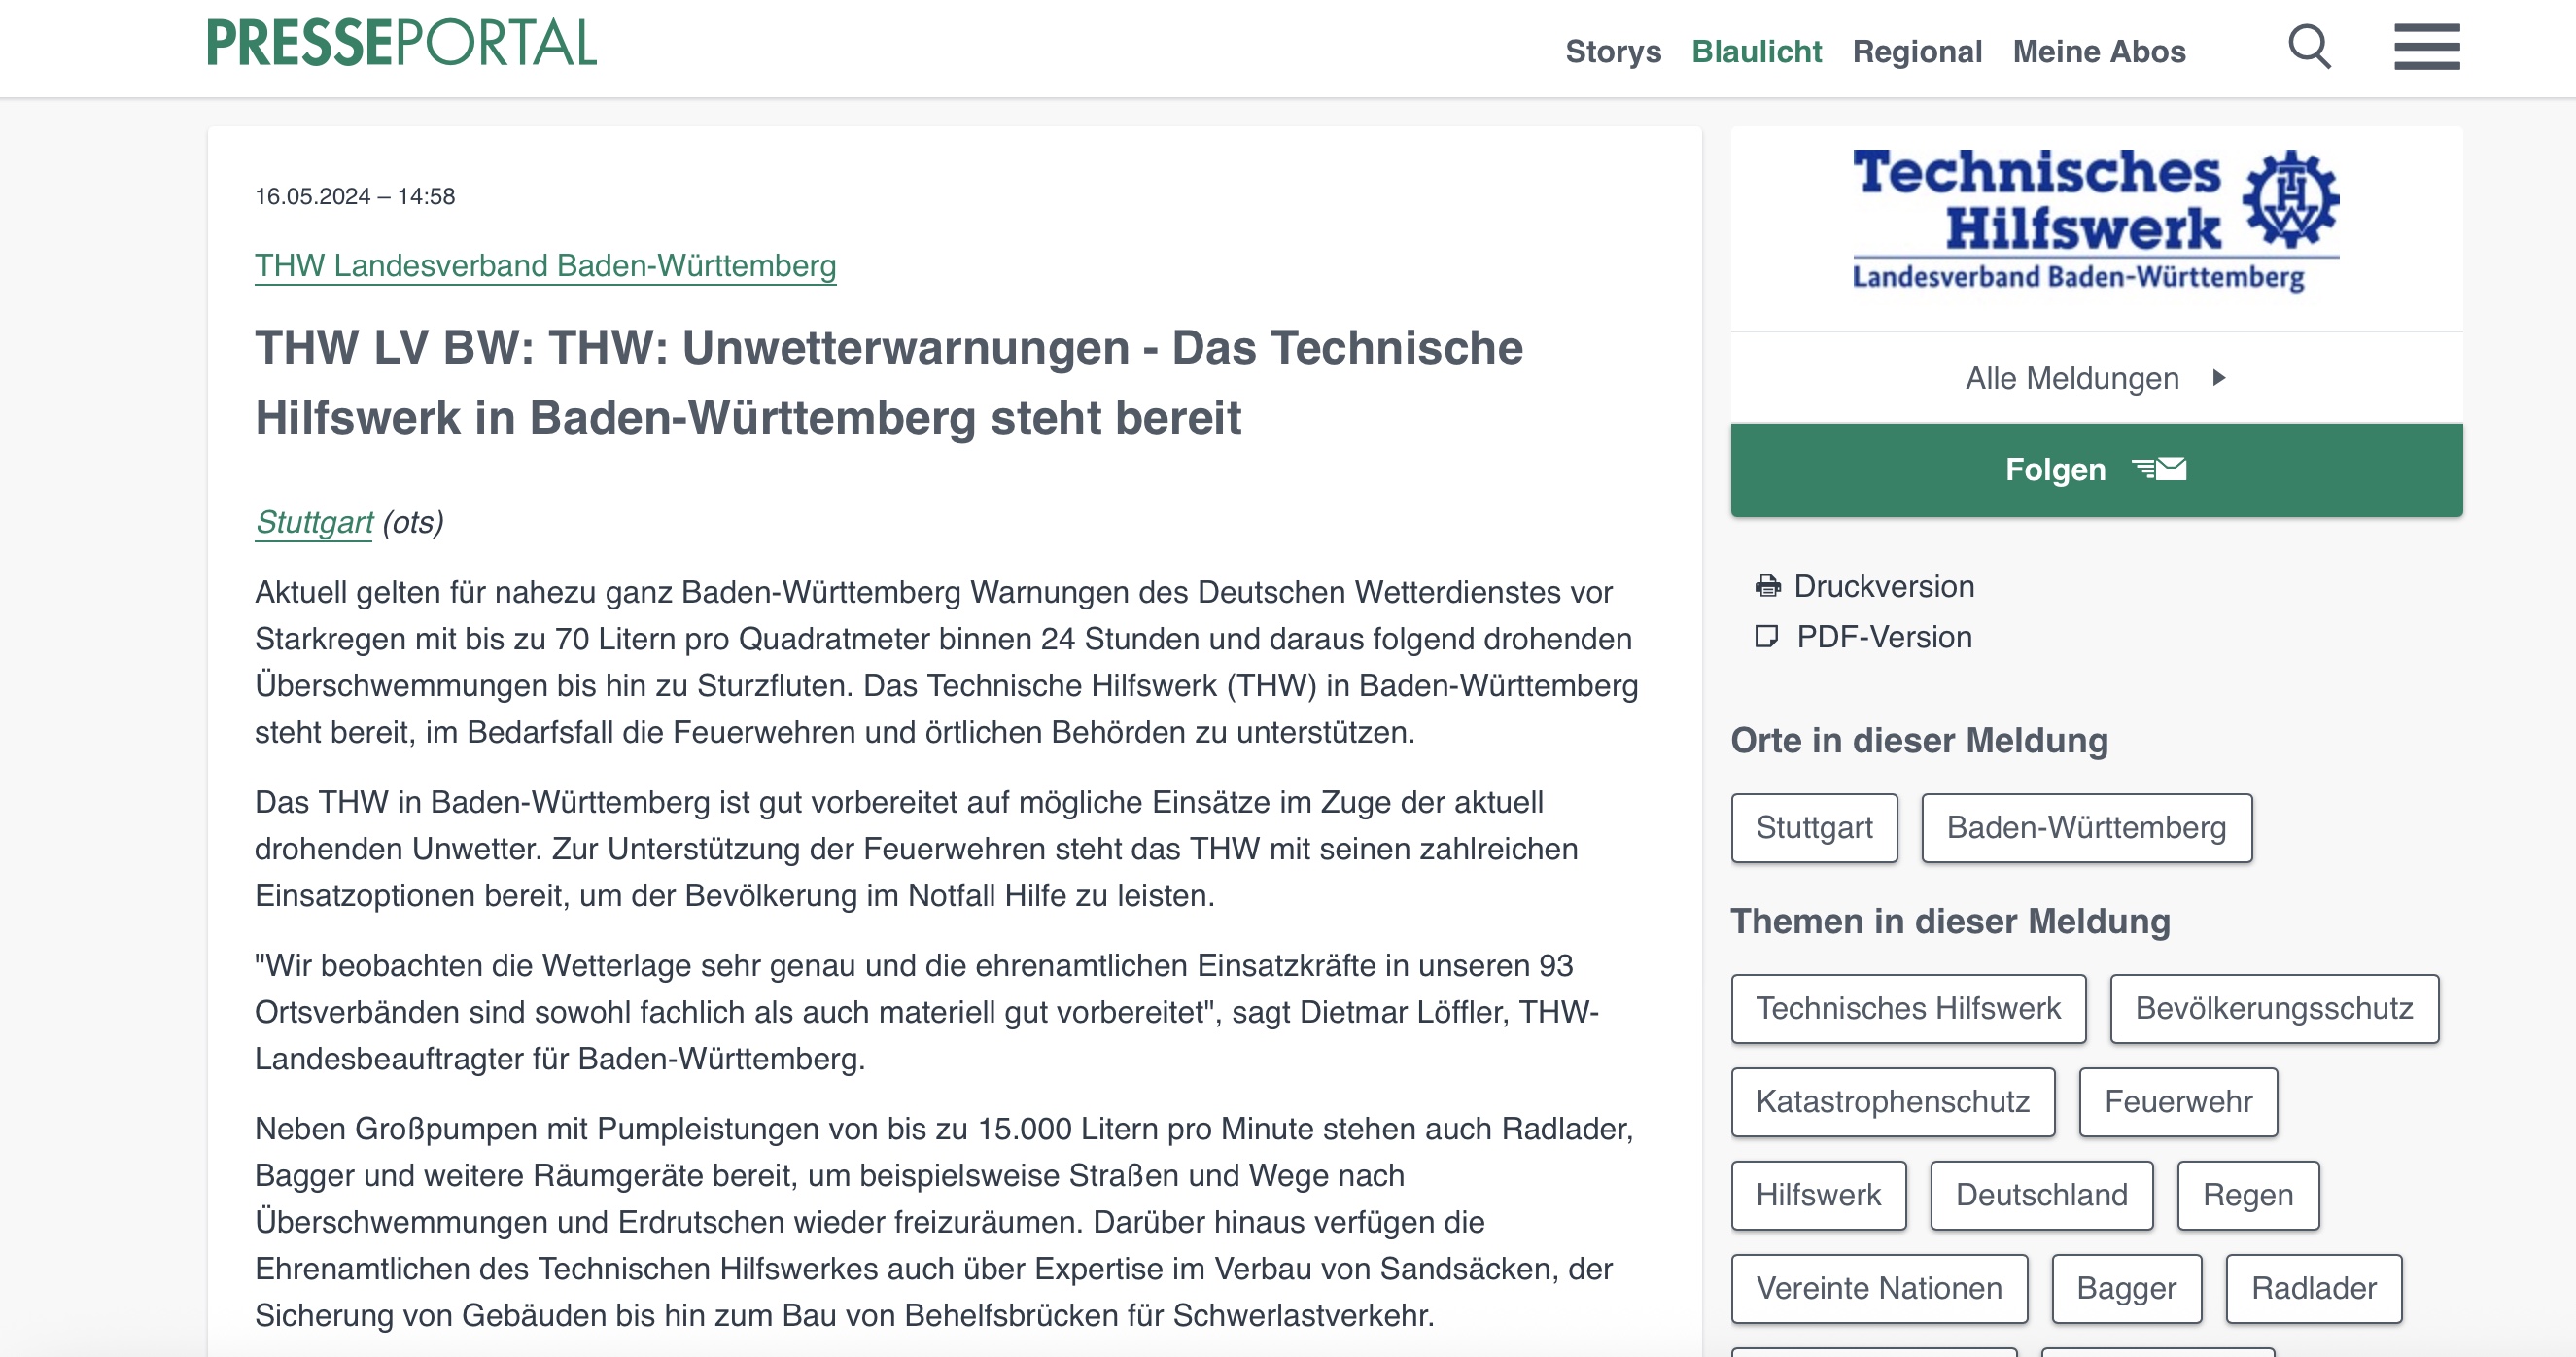Open the search magnifier icon
The image size is (2576, 1357).
point(2310,47)
